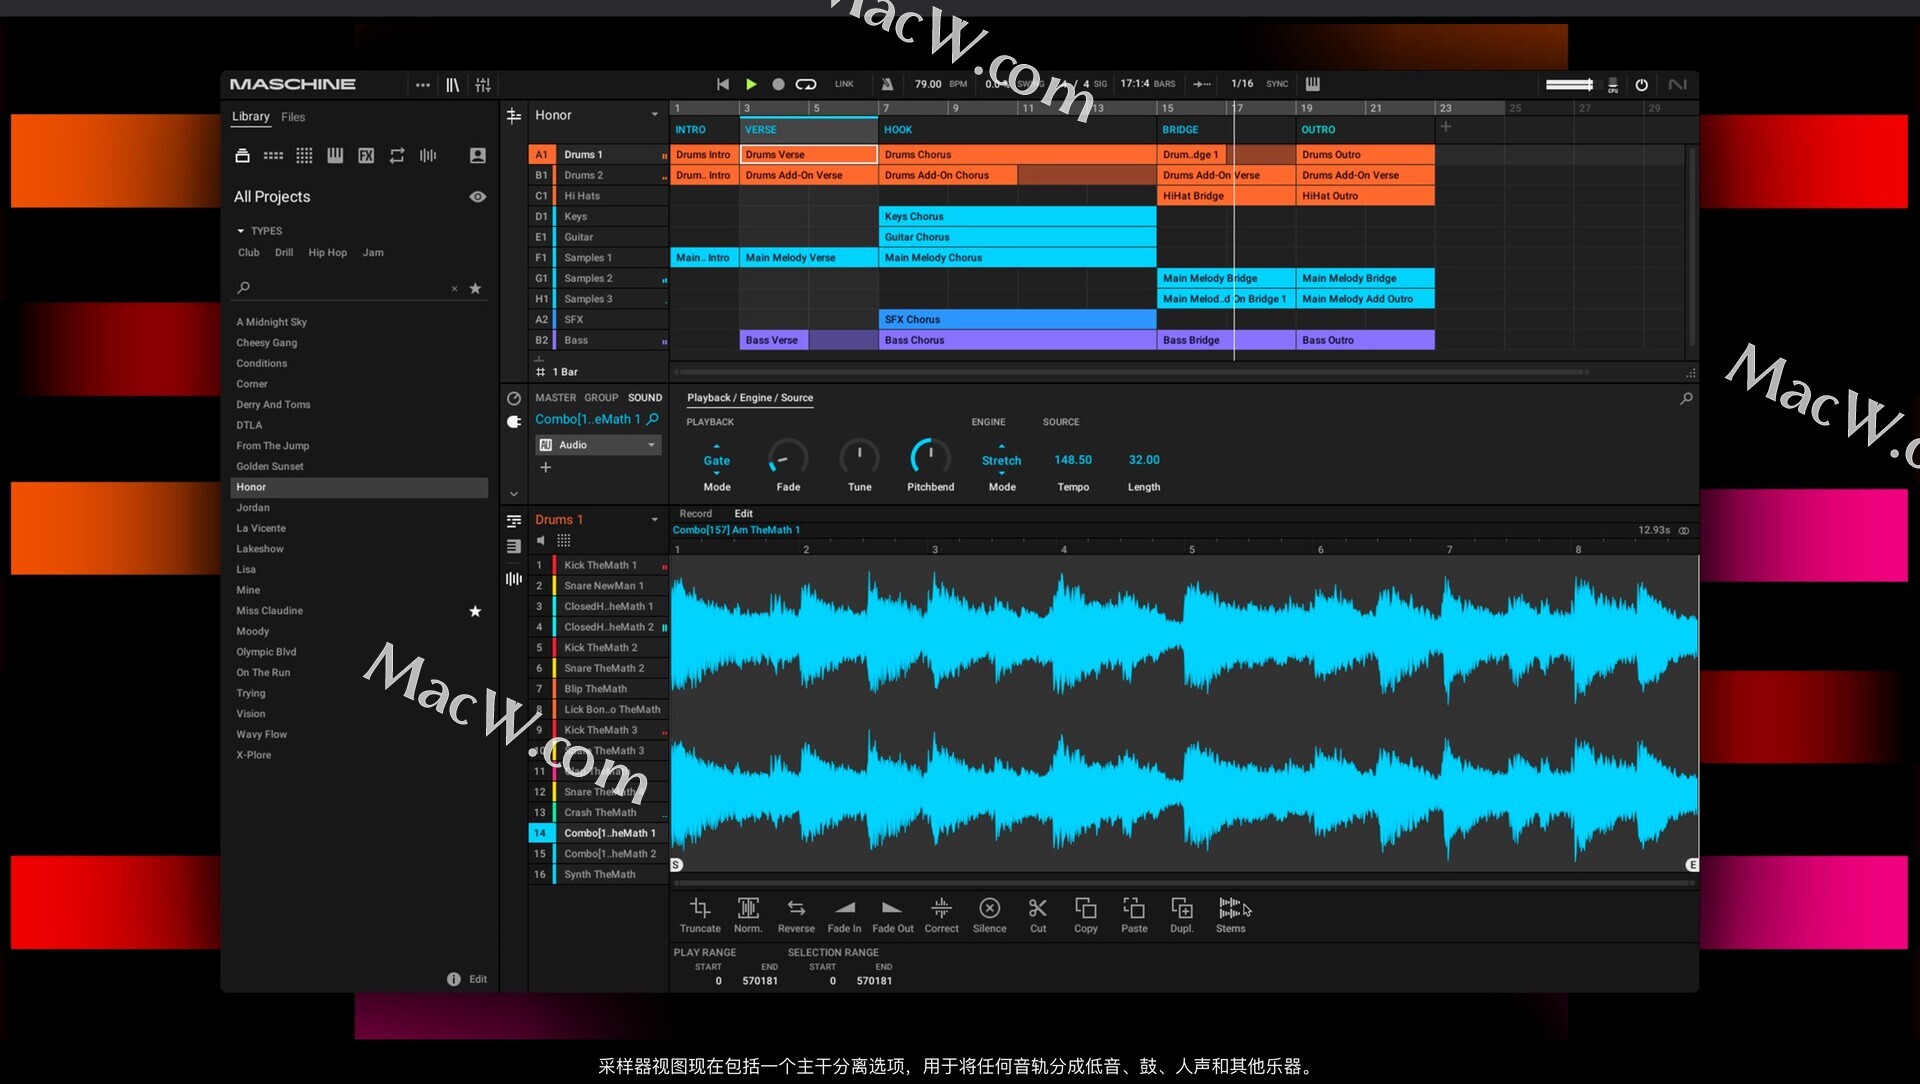This screenshot has height=1084, width=1920.
Task: Change engine Mode from Stretch
Action: click(x=1001, y=460)
